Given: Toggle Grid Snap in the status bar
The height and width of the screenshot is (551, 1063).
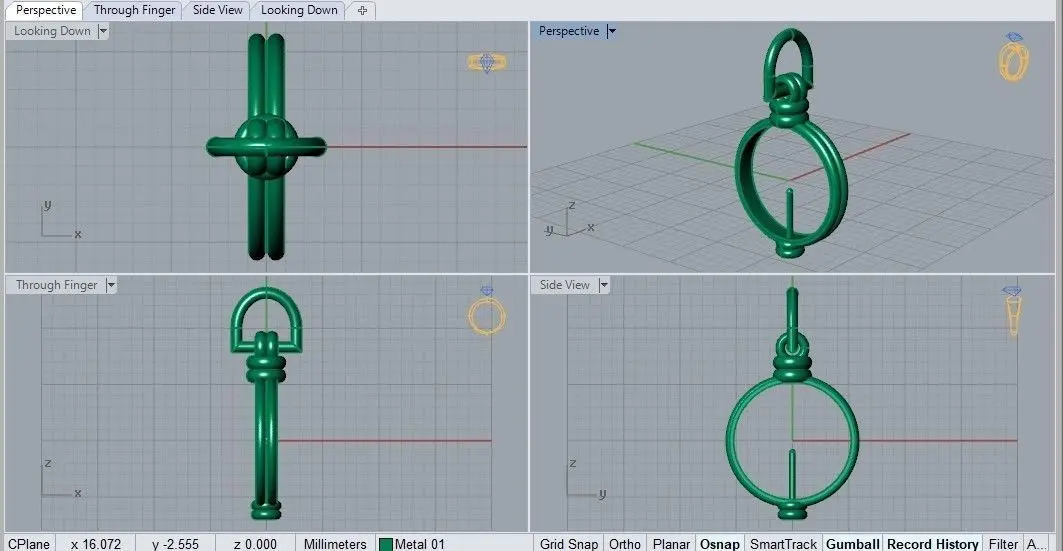Looking at the screenshot, I should point(569,544).
